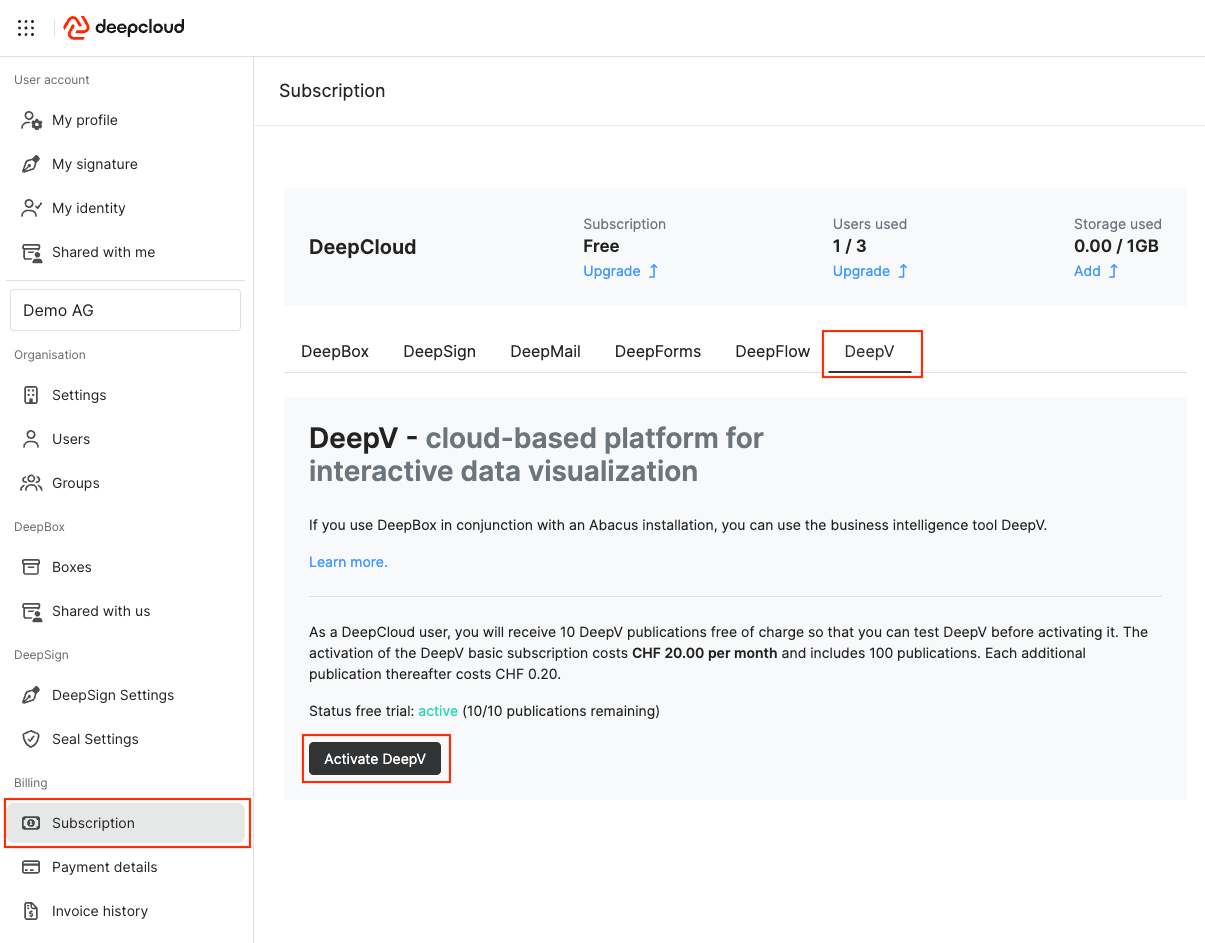
Task: Select the My identity icon
Action: [x=32, y=208]
